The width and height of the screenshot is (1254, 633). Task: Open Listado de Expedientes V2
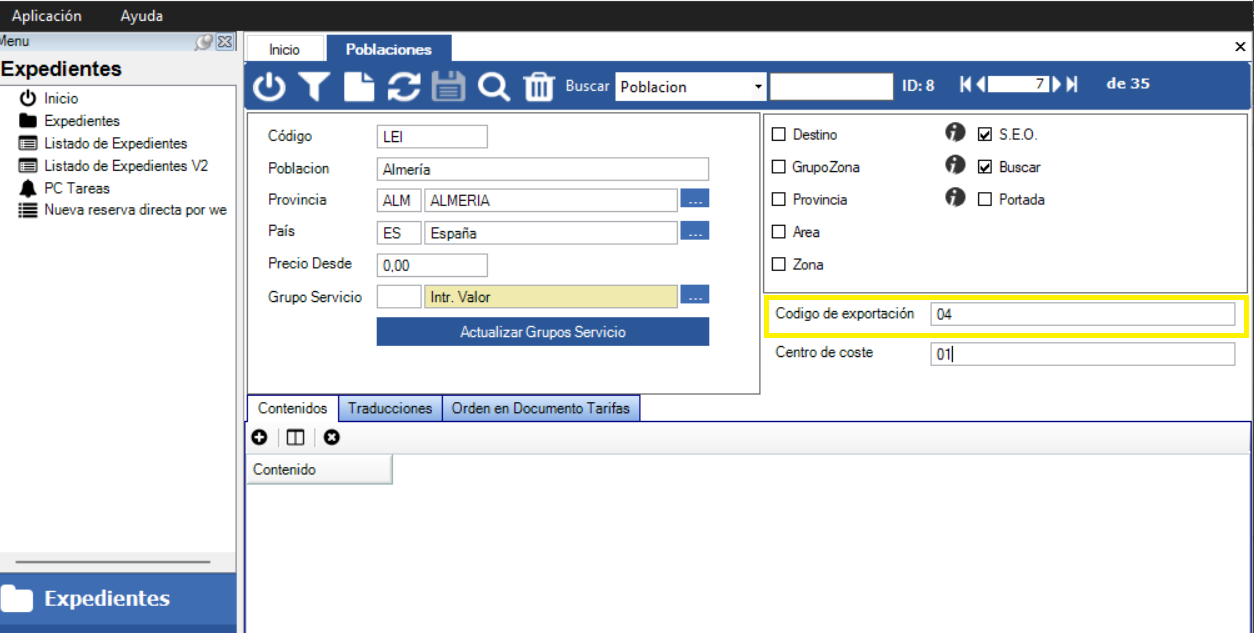[x=126, y=166]
